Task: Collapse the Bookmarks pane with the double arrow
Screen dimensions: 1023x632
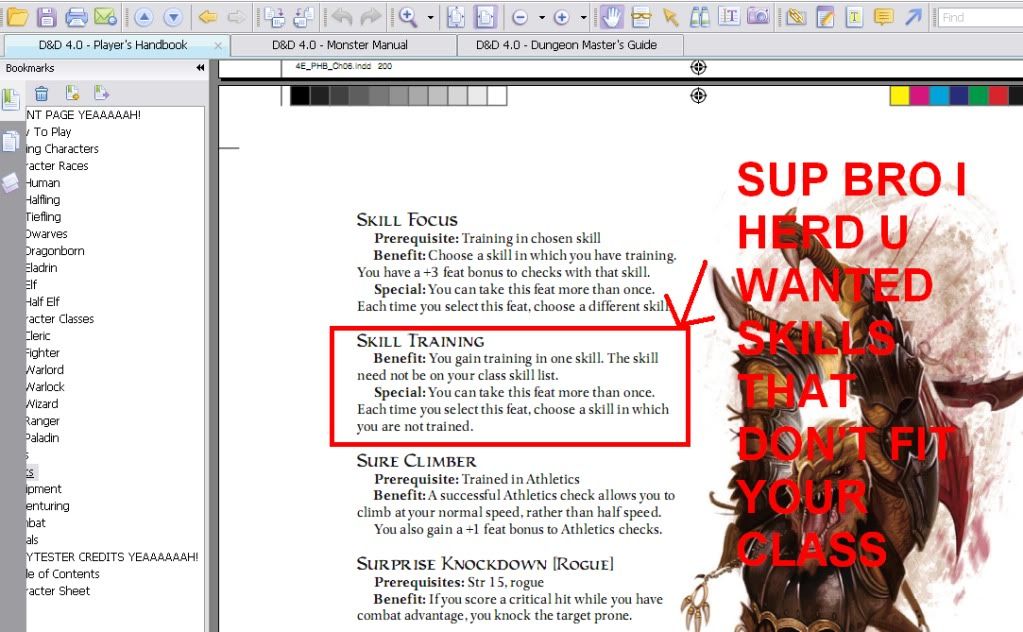Action: 200,68
